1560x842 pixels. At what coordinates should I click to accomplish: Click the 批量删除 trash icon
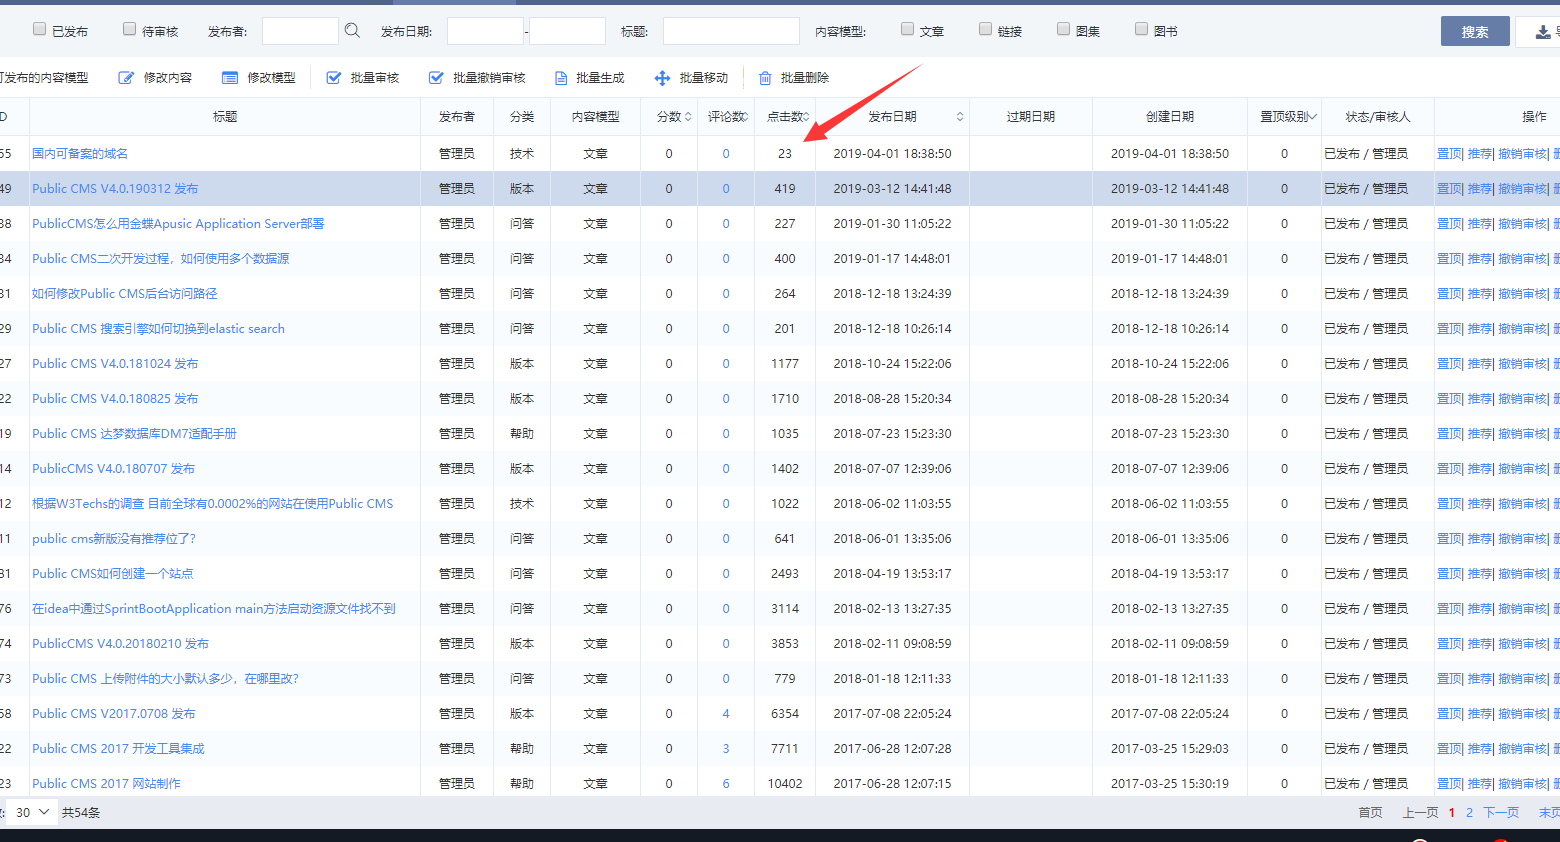(x=765, y=78)
